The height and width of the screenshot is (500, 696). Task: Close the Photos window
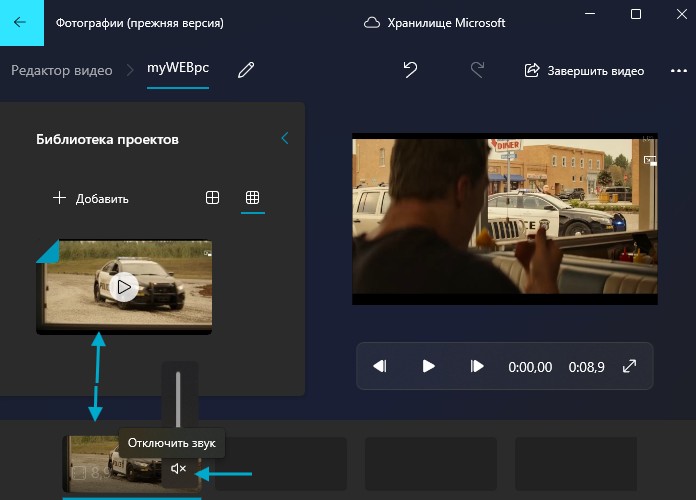(x=682, y=14)
